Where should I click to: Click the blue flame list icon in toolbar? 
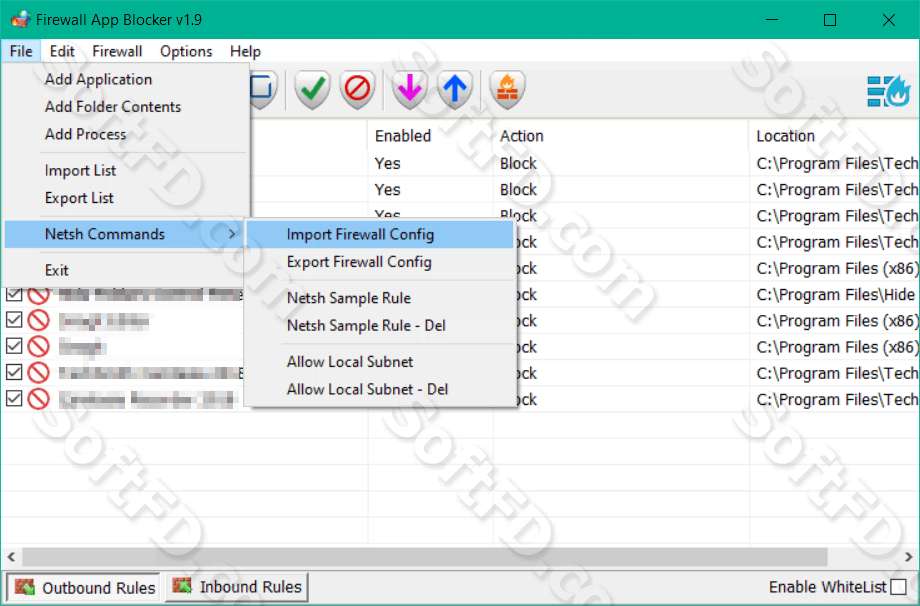[x=889, y=91]
